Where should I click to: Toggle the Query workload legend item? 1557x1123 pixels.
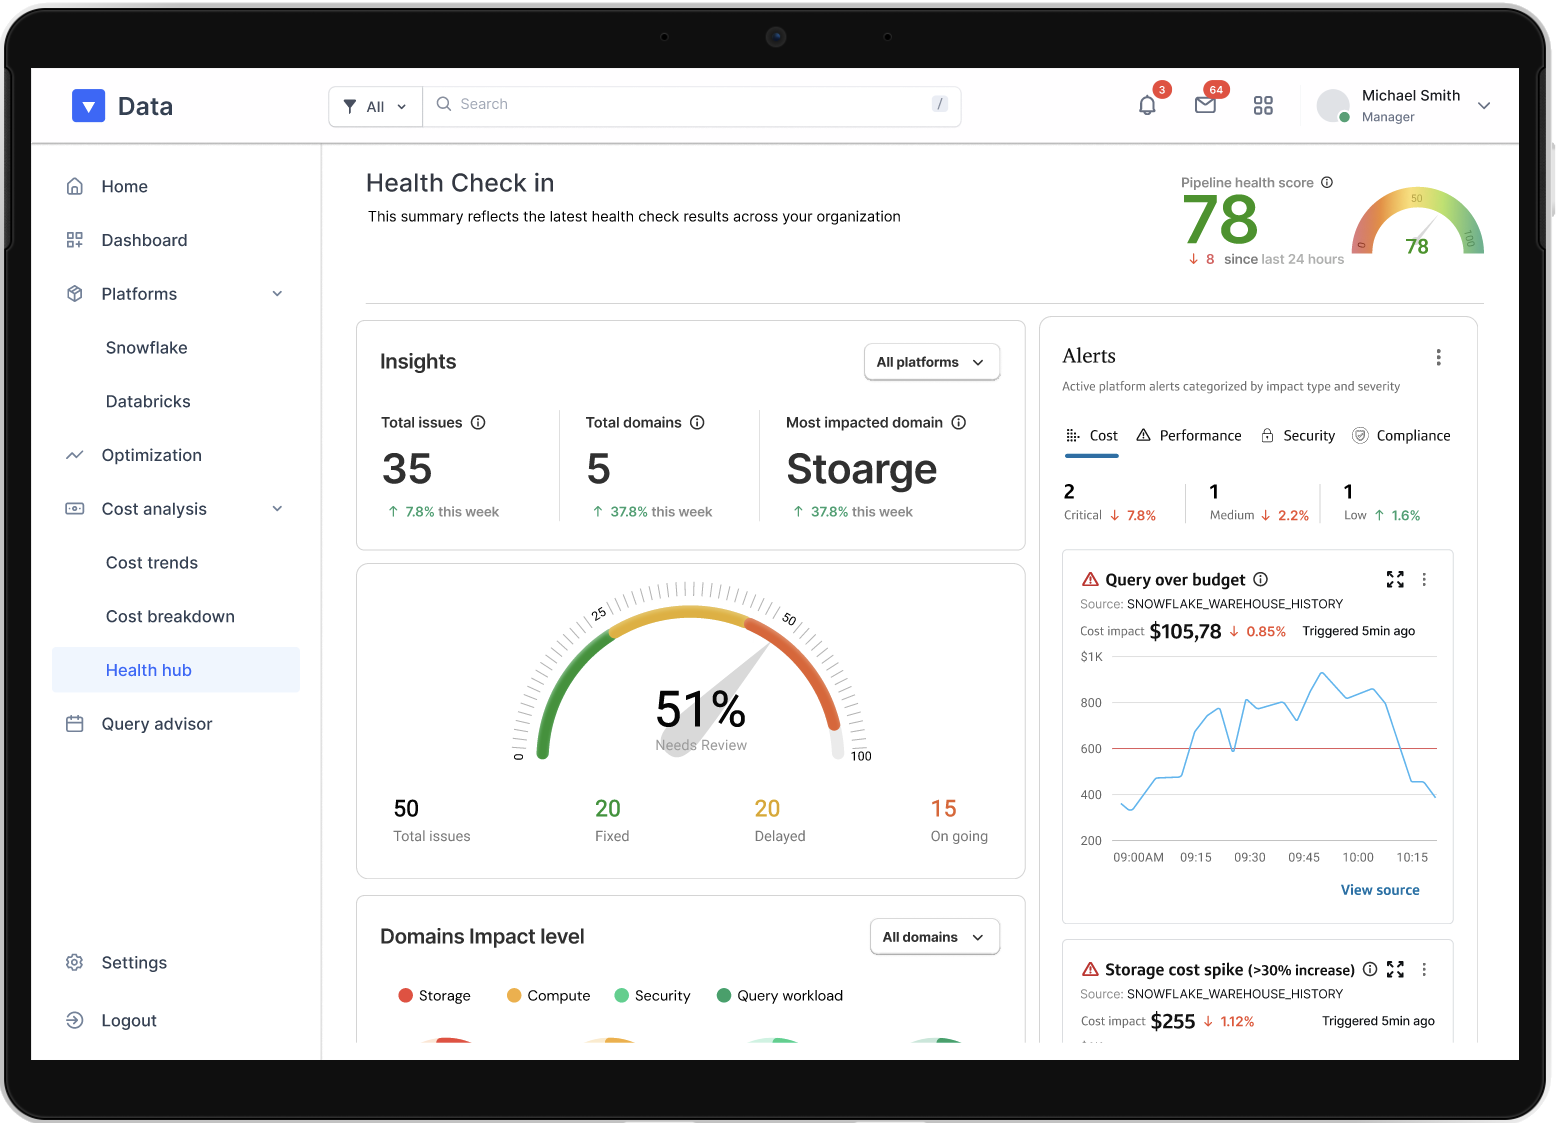pos(780,995)
